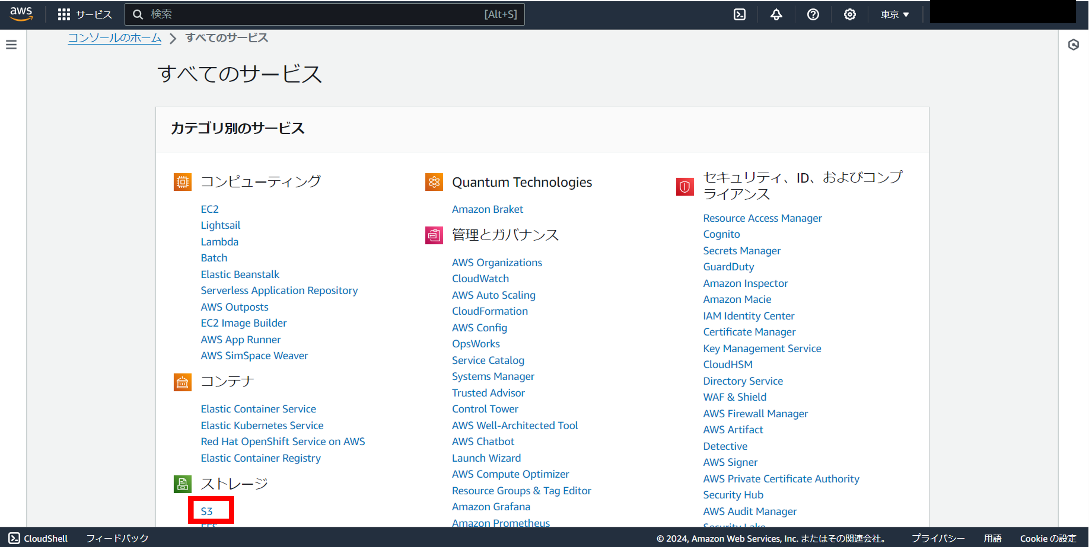Image resolution: width=1089 pixels, height=547 pixels.
Task: Open Resource Groups & Tag Editor
Action: click(522, 491)
